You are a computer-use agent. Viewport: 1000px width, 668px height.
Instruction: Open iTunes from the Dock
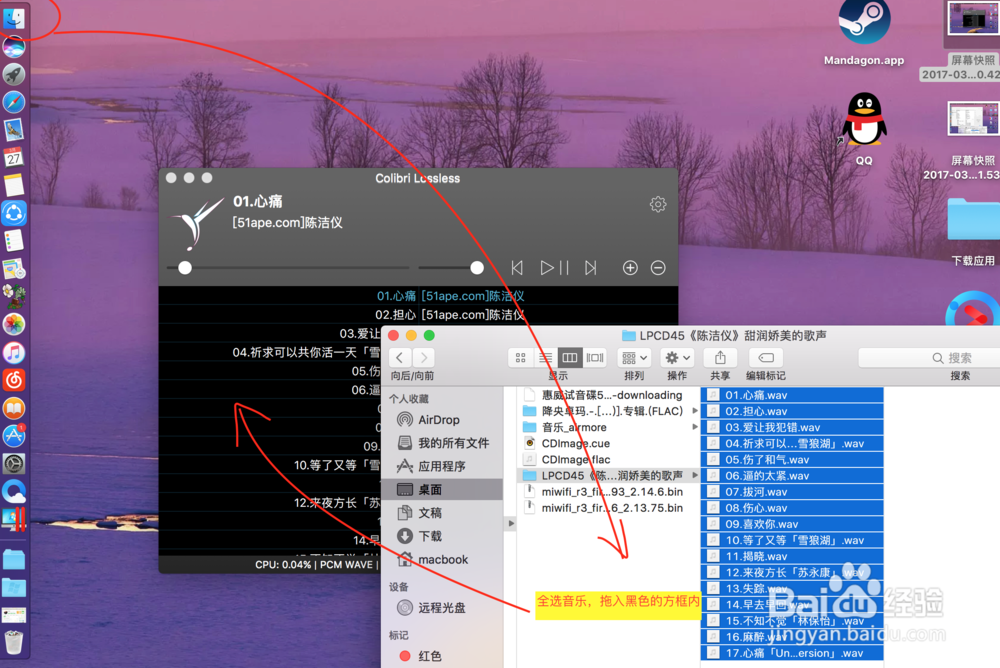(x=14, y=352)
